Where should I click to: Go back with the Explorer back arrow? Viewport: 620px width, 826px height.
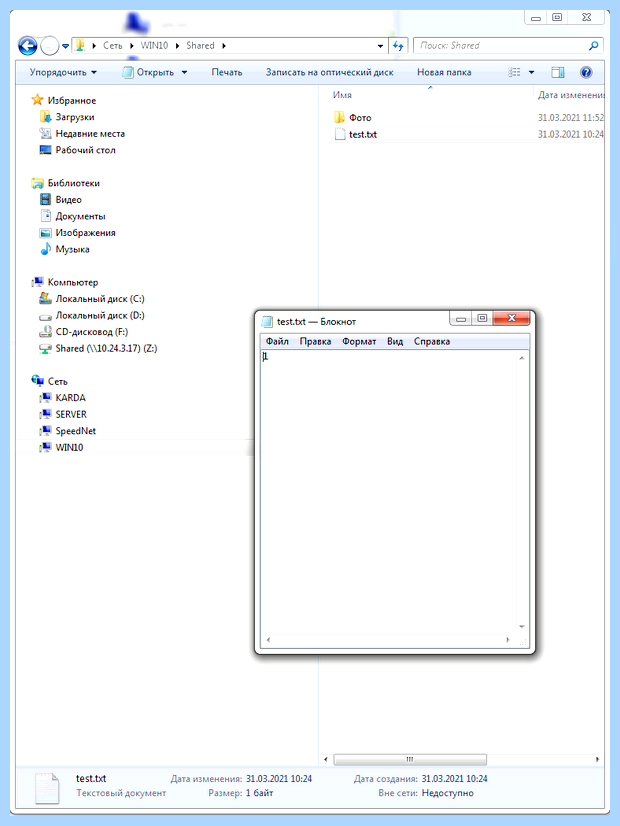tap(27, 46)
